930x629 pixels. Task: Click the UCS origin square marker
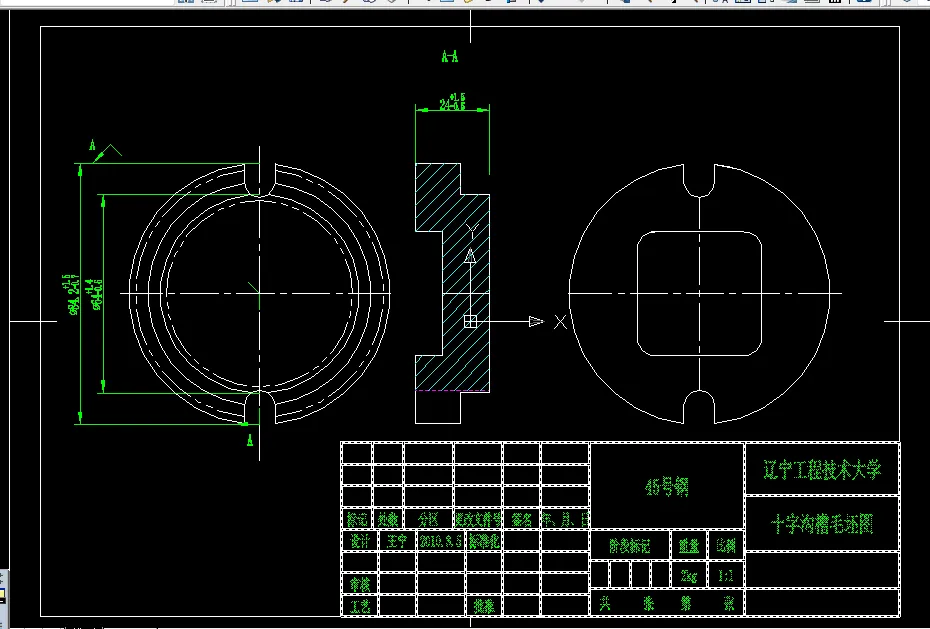[x=470, y=321]
